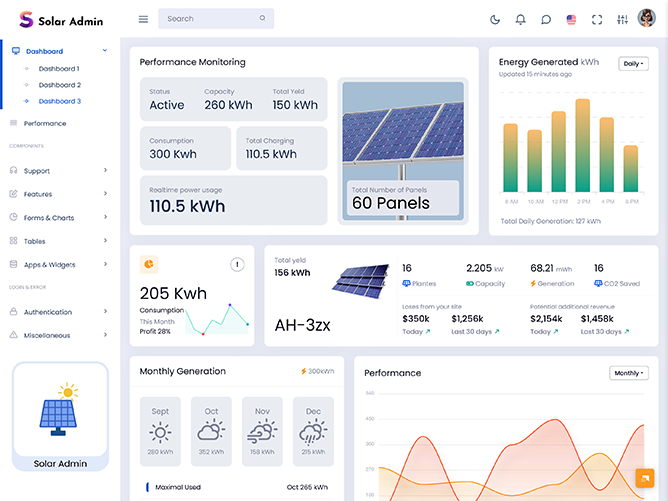Open the settings sliders panel icon
668x501 pixels.
pos(623,19)
